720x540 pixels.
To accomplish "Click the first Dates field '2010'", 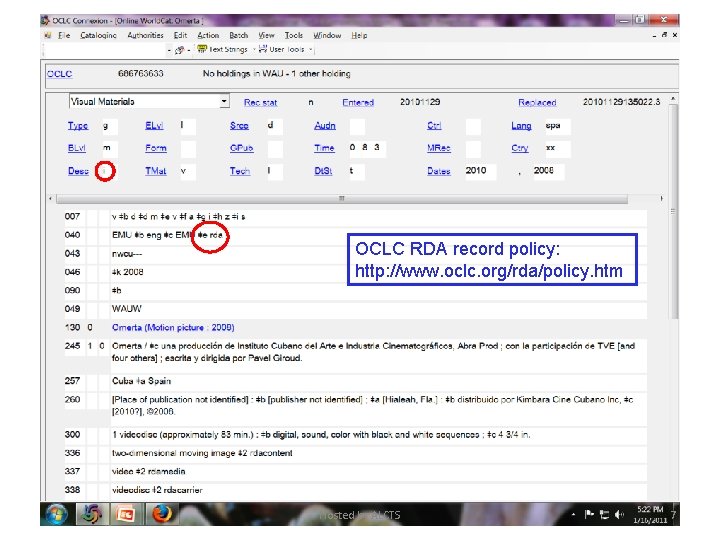I will point(480,171).
